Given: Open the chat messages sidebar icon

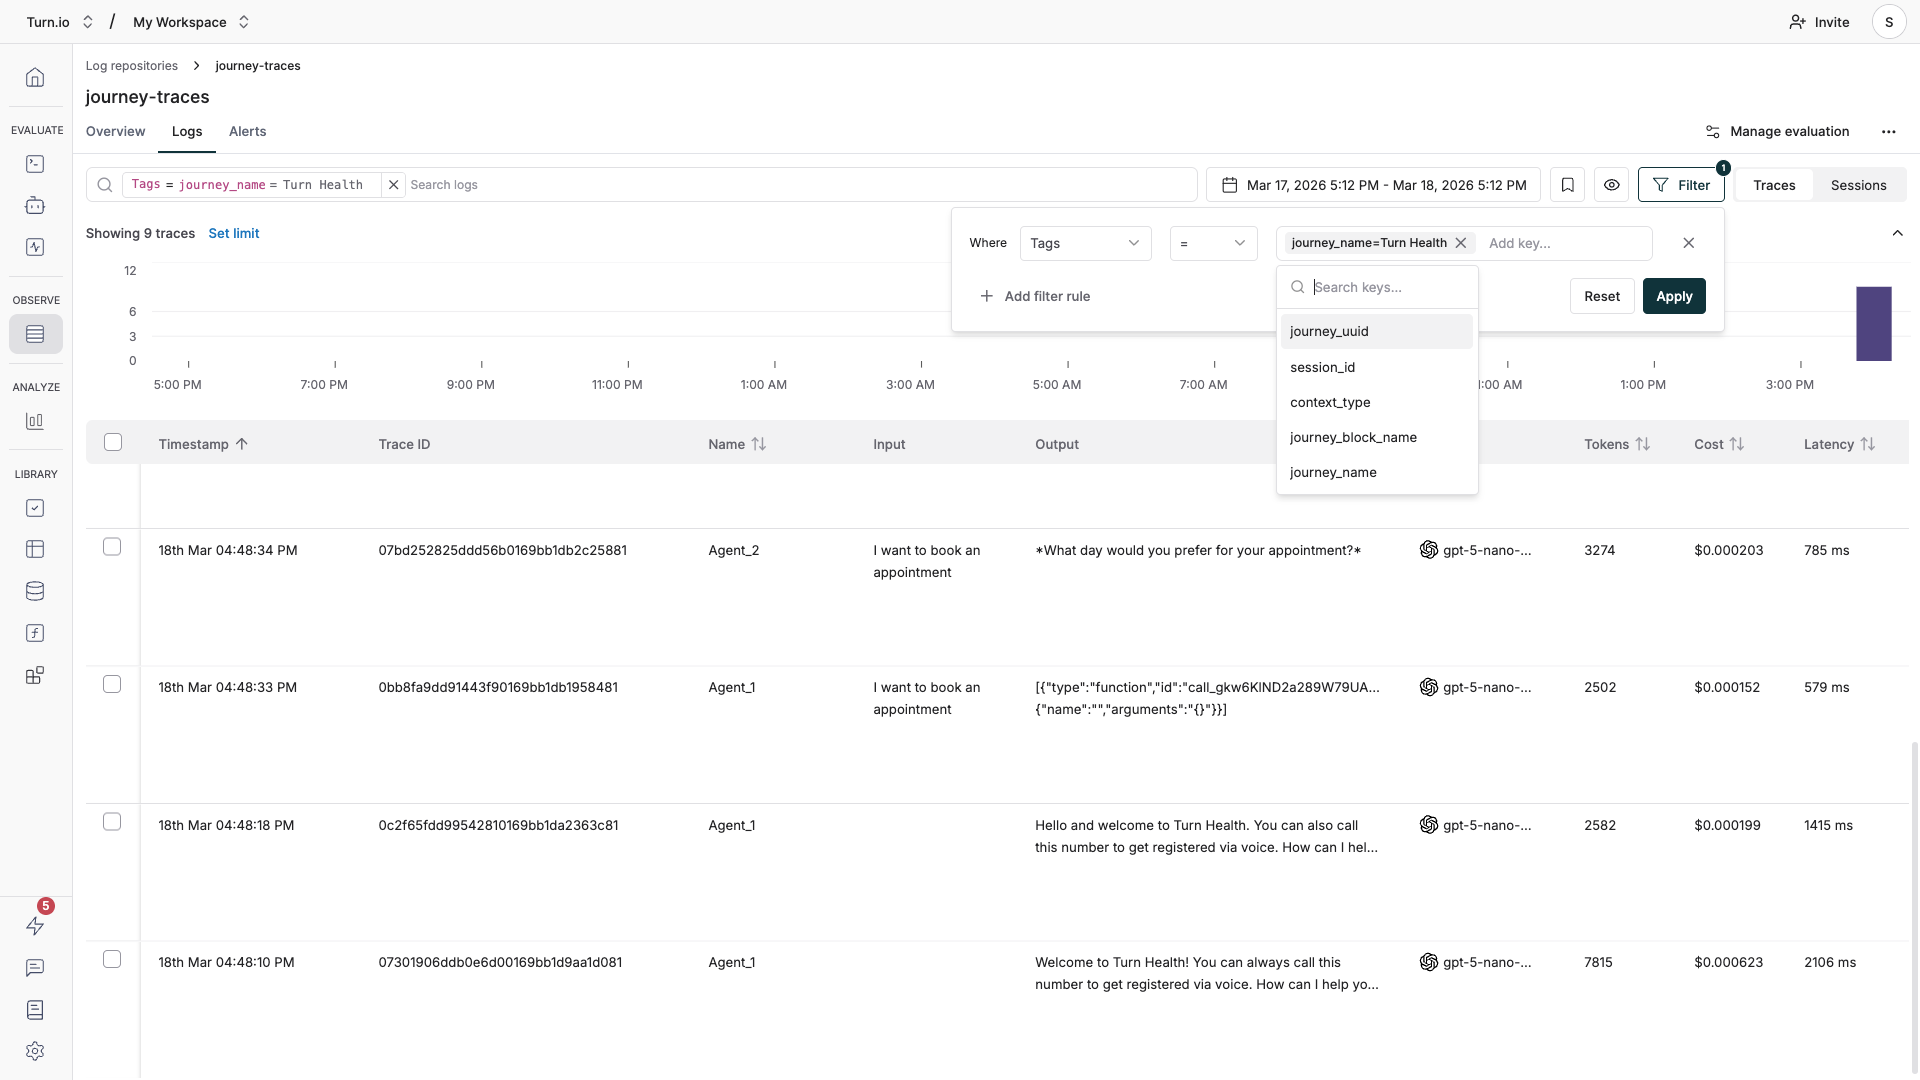Looking at the screenshot, I should pos(35,968).
